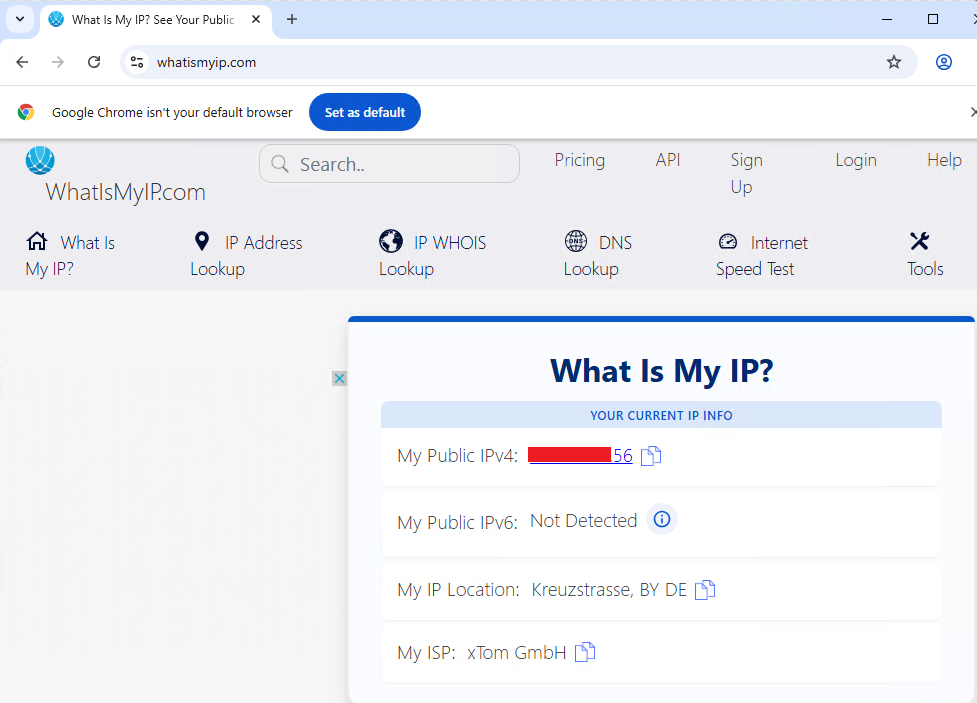This screenshot has height=703, width=977.
Task: Open the API page
Action: coord(668,160)
